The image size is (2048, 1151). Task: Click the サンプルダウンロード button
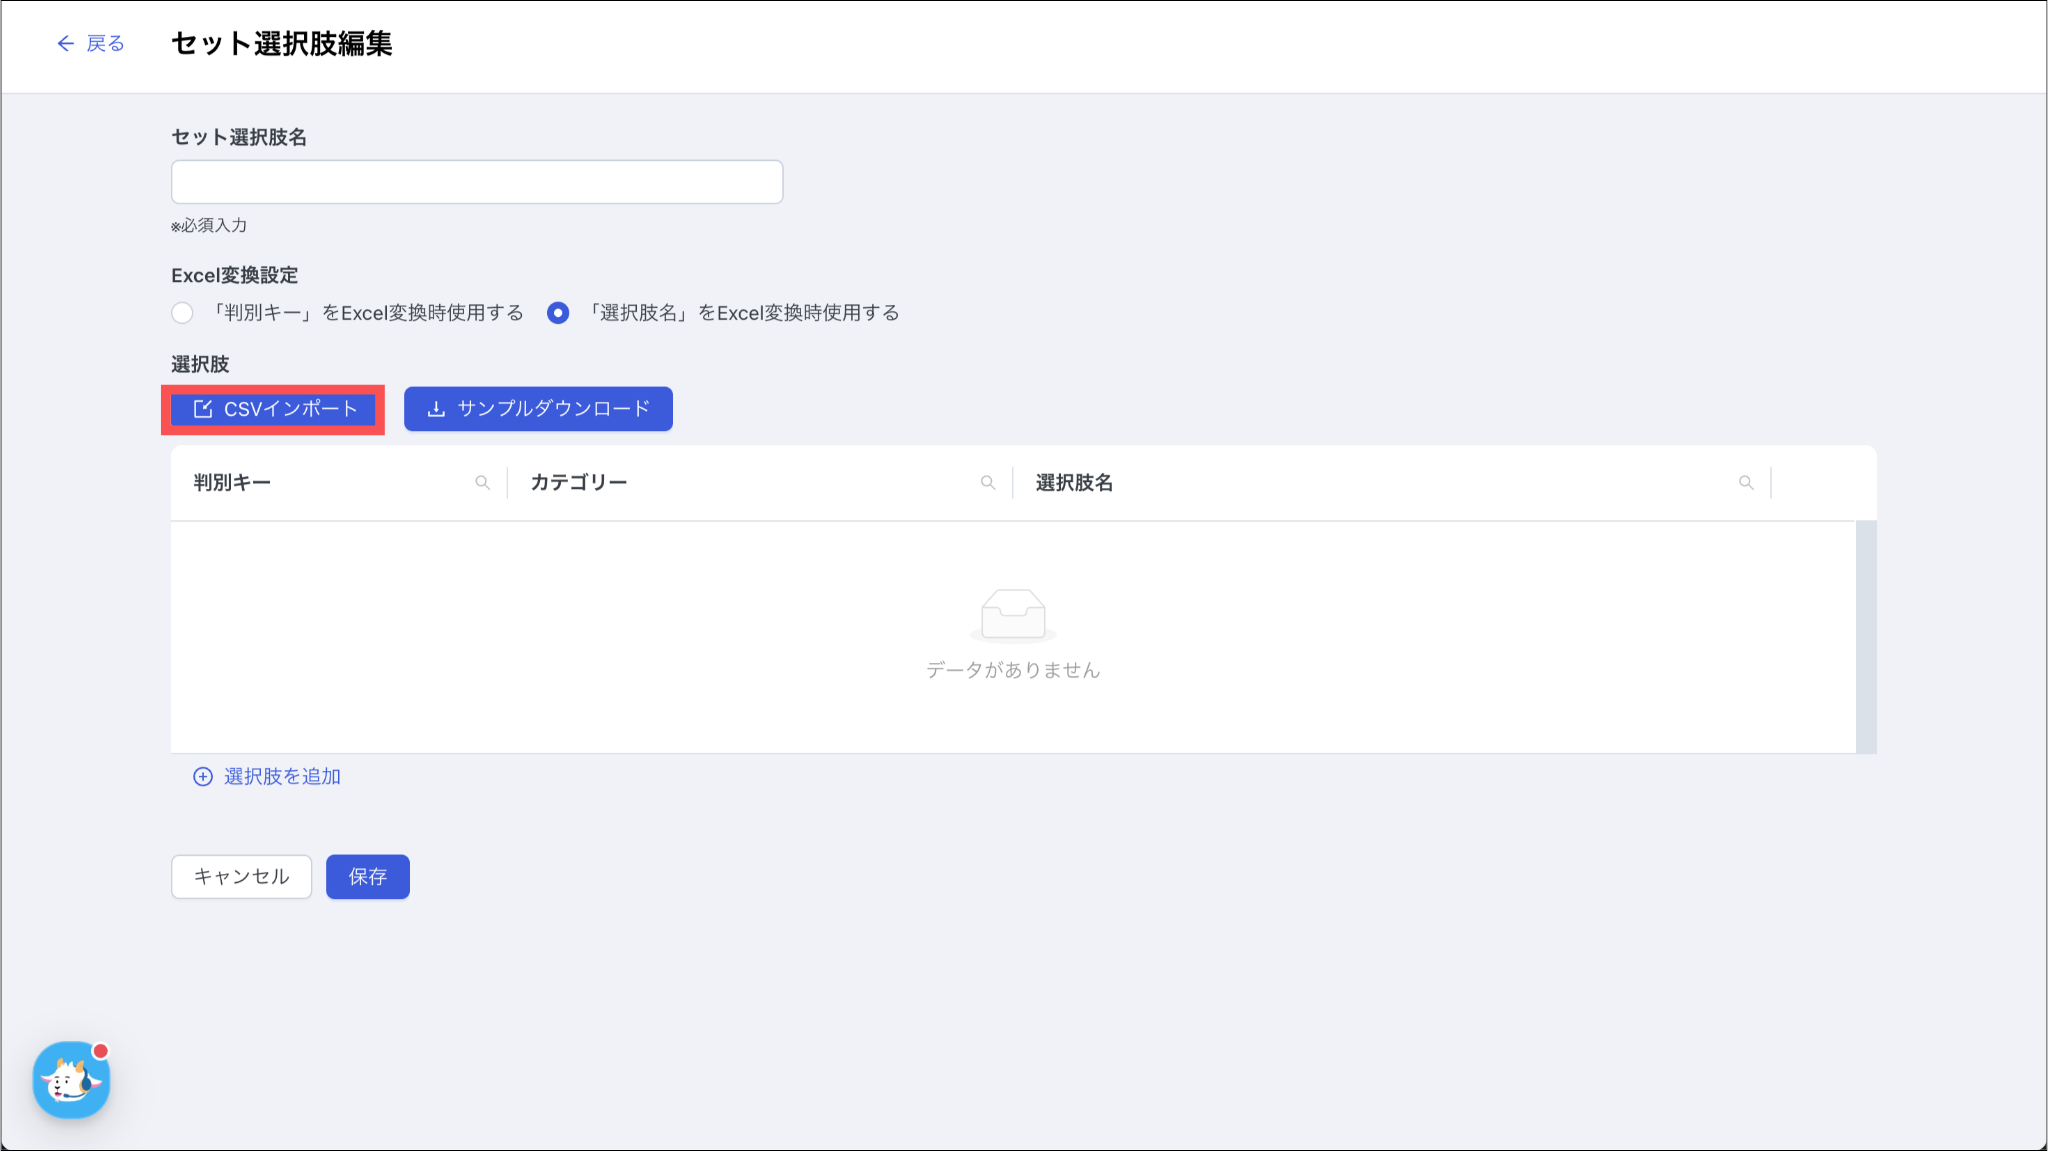pos(538,409)
